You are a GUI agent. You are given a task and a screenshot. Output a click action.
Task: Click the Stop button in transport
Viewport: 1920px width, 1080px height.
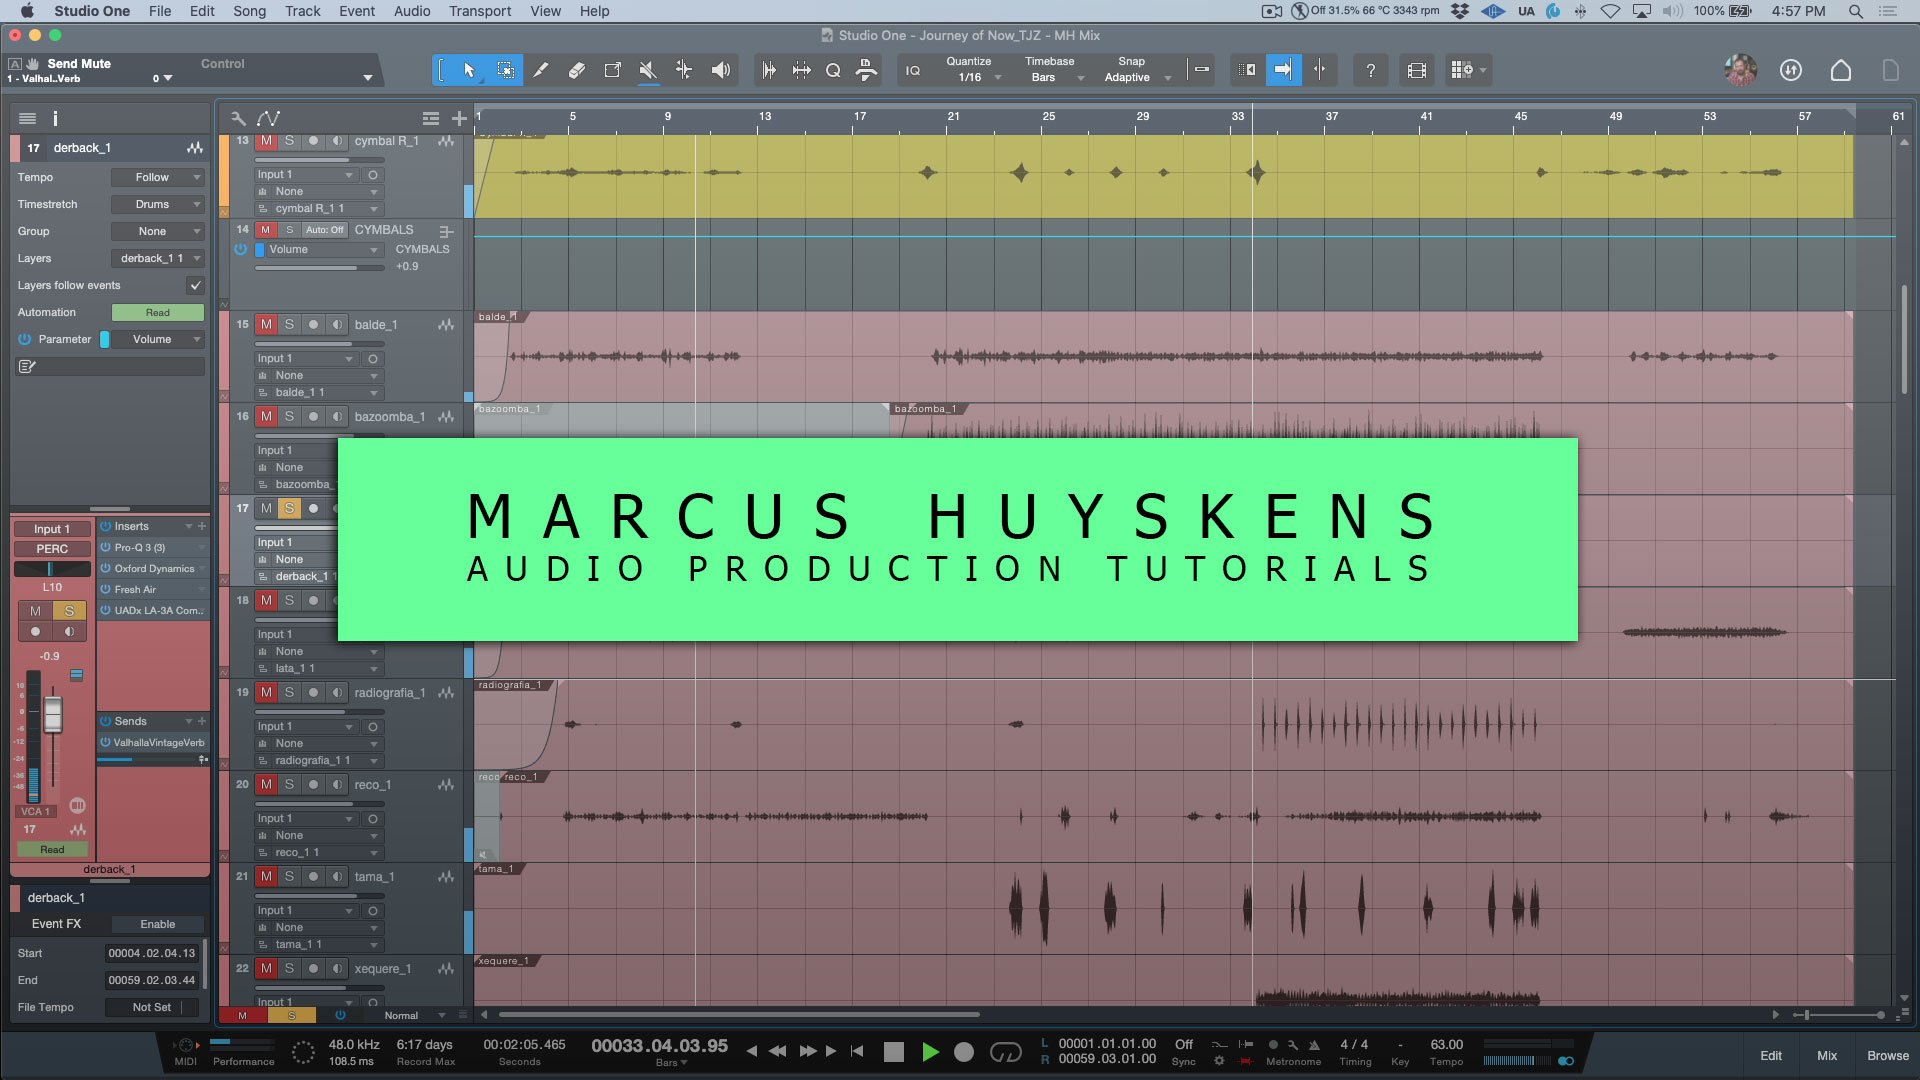894,1052
